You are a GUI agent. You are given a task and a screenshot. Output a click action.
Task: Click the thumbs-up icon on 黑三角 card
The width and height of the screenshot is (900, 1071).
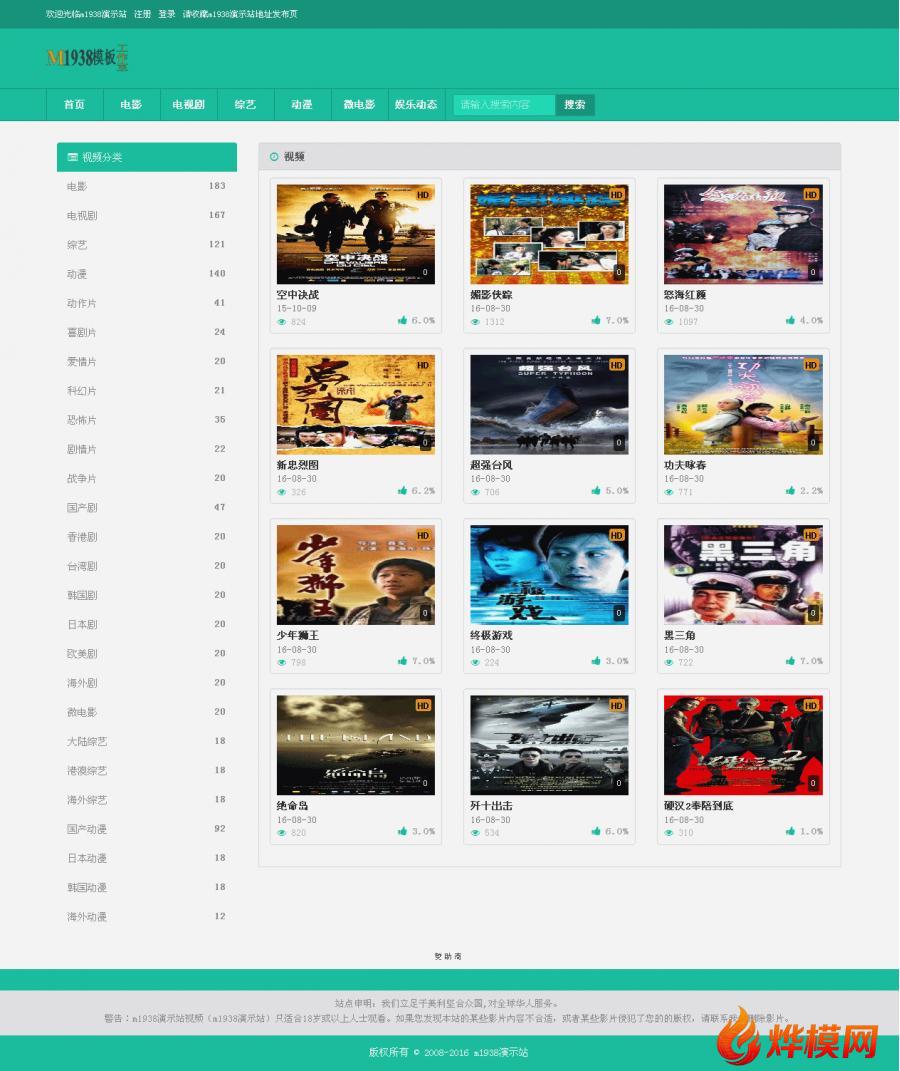790,660
